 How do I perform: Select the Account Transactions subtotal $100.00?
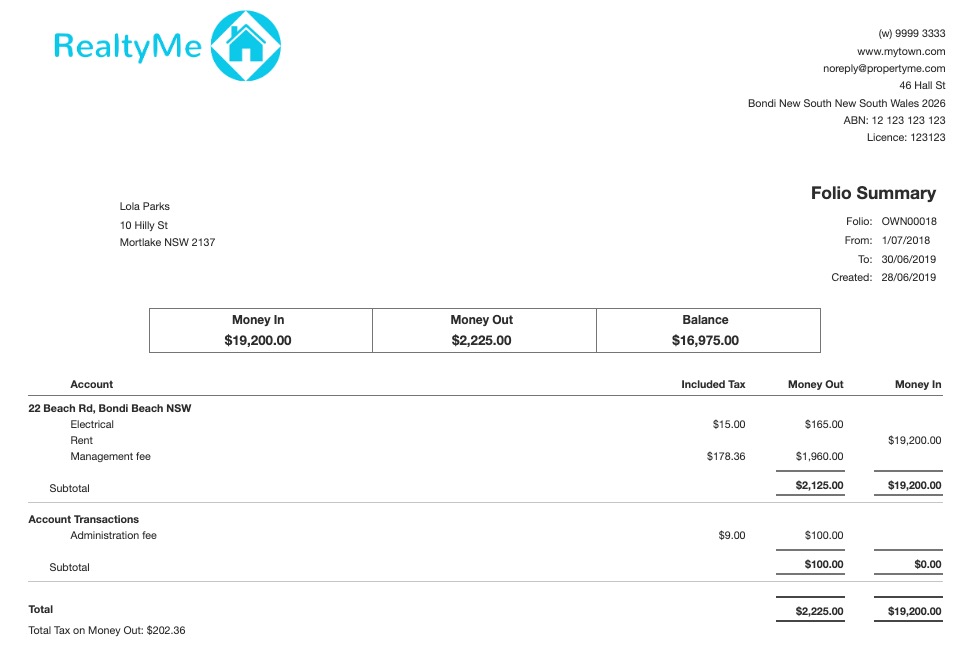coord(824,564)
